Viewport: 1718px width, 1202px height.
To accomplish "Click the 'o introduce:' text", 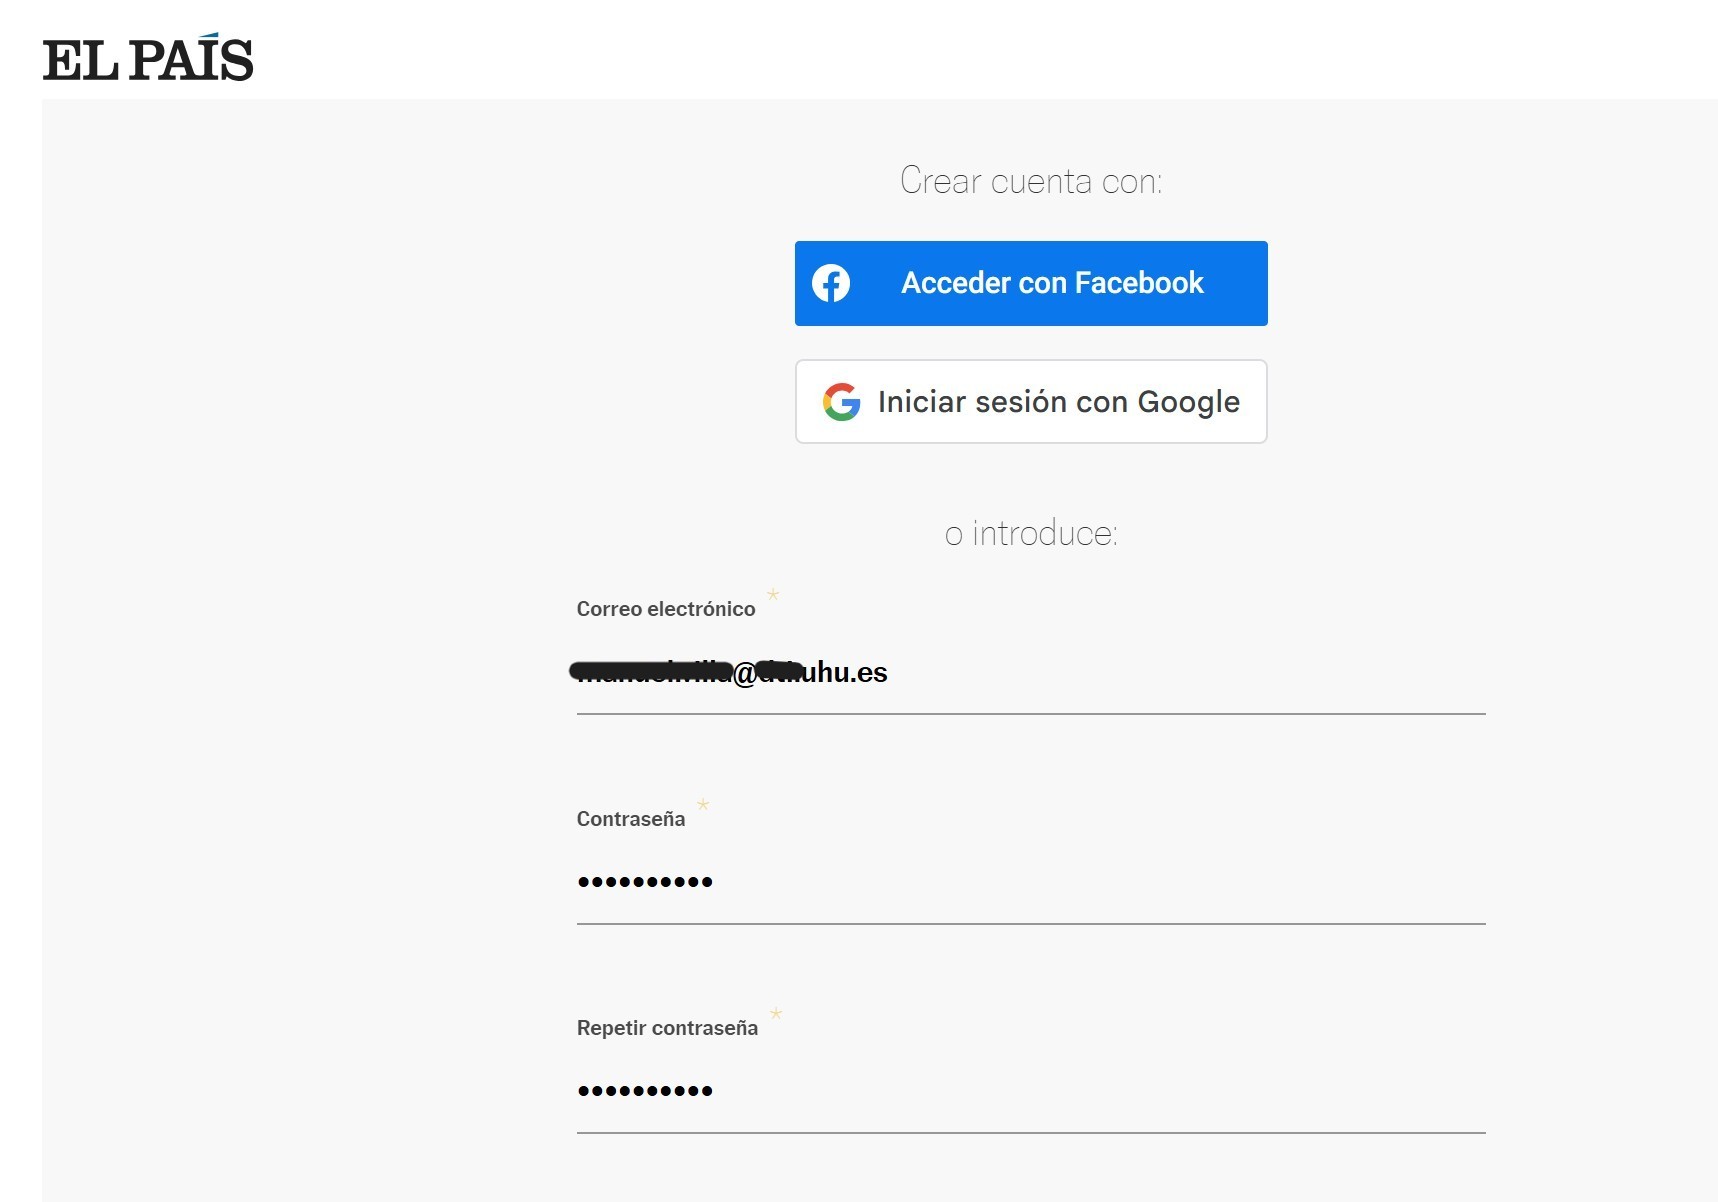I will [x=1031, y=534].
